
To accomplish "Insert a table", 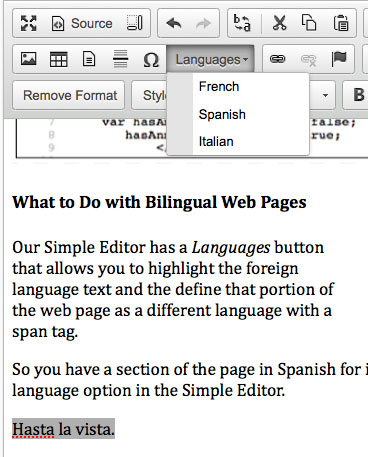I will coord(59,59).
